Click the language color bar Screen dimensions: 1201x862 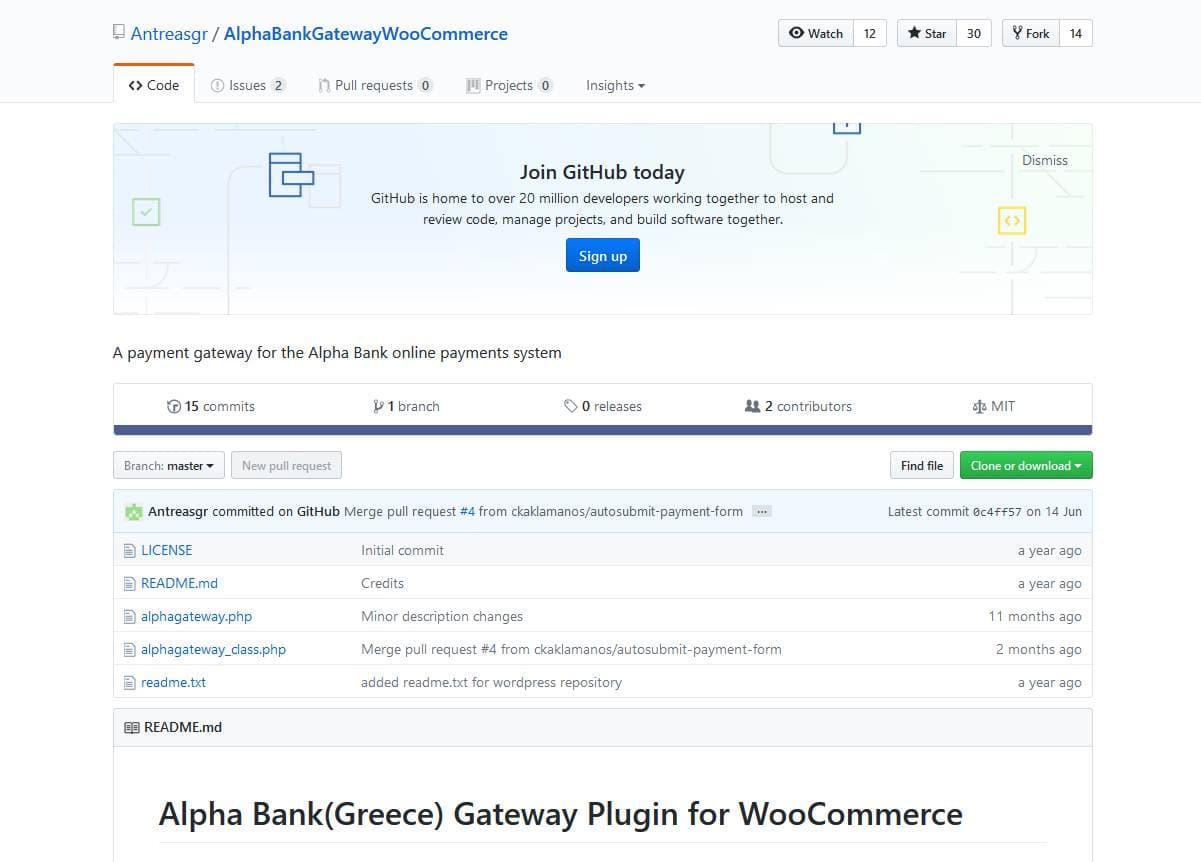coord(603,430)
